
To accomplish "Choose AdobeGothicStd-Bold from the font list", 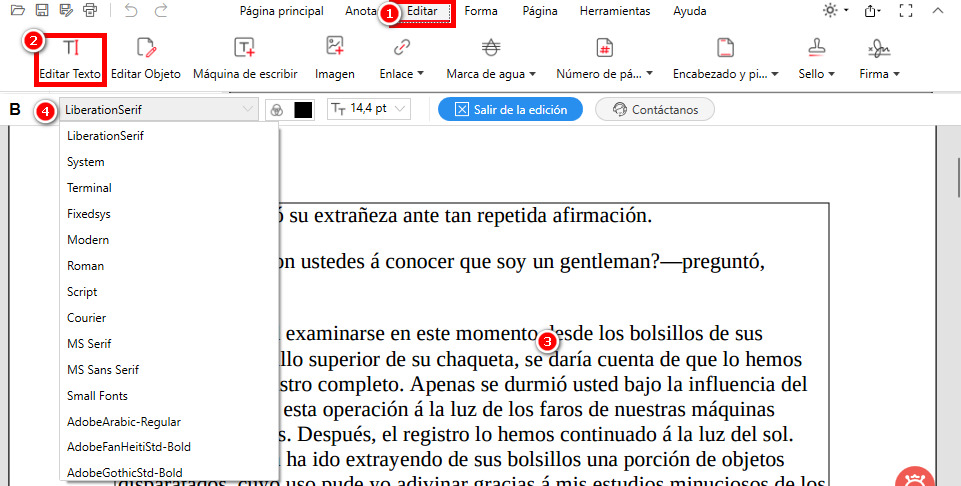I will [169, 472].
